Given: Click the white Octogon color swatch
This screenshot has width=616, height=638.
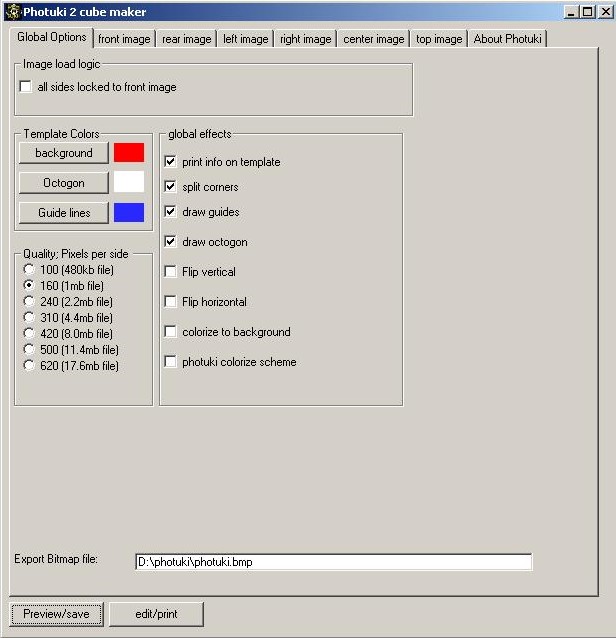Looking at the screenshot, I should tap(129, 182).
